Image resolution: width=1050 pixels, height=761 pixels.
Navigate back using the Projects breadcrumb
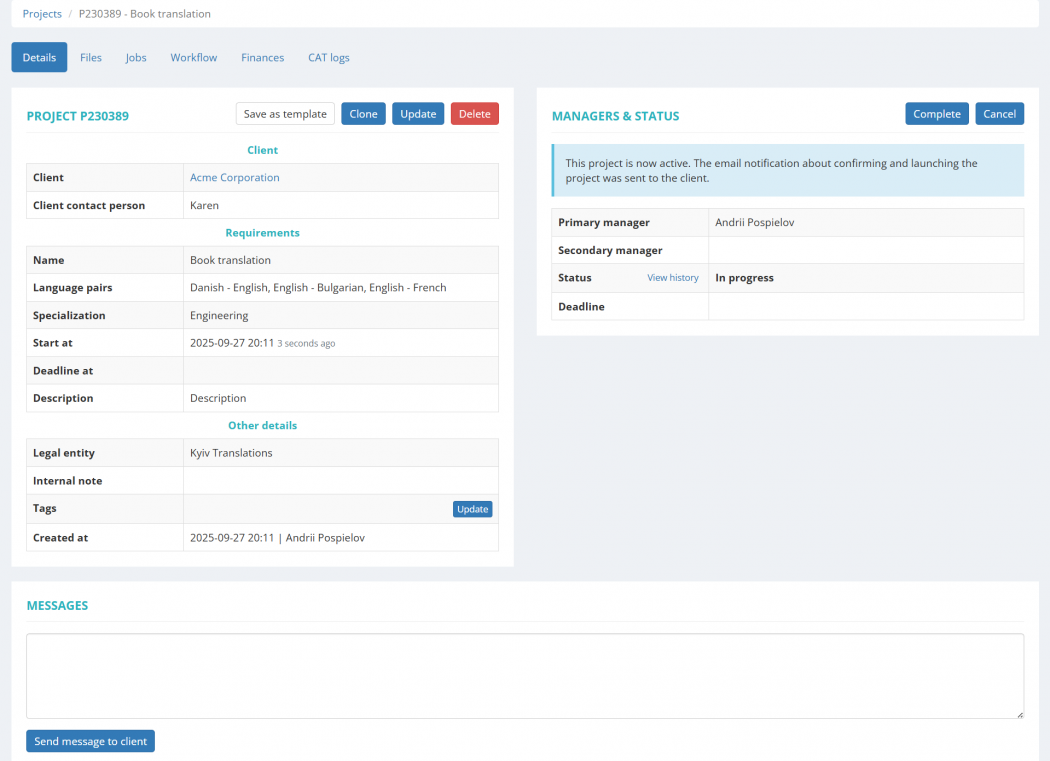(x=42, y=13)
